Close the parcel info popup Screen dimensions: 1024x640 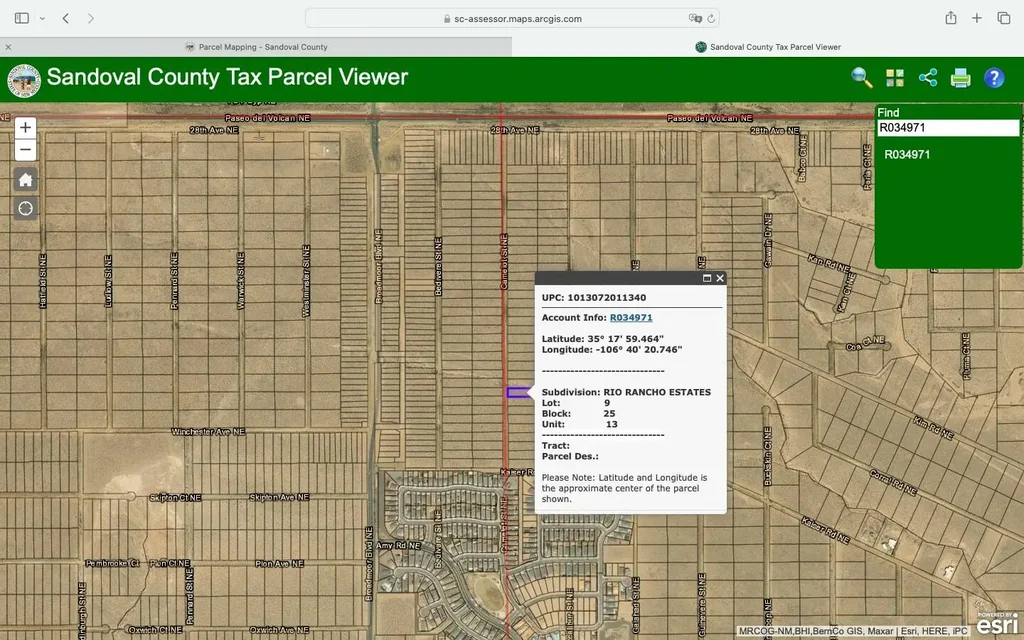(x=720, y=279)
